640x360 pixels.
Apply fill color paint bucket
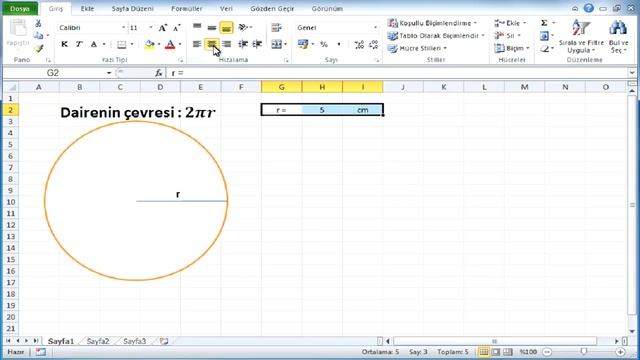pyautogui.click(x=150, y=44)
